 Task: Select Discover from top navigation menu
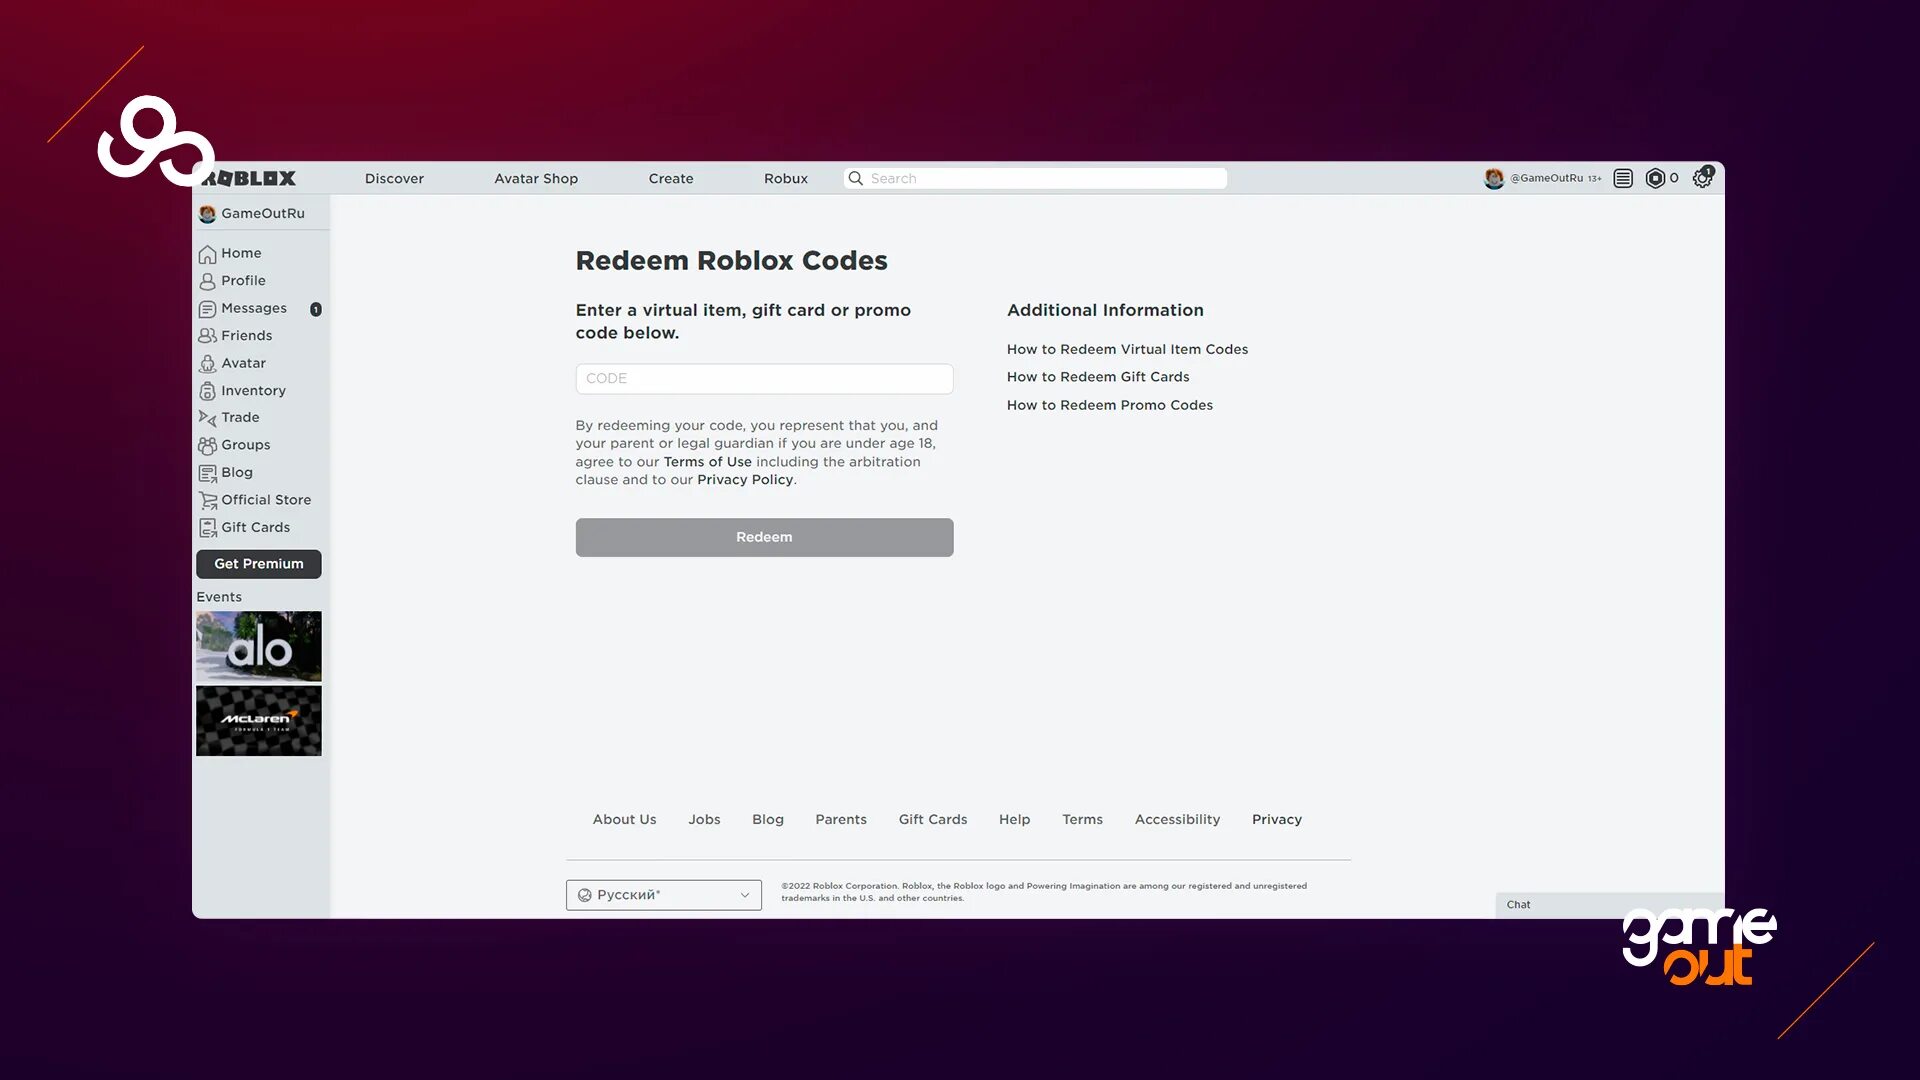tap(394, 177)
